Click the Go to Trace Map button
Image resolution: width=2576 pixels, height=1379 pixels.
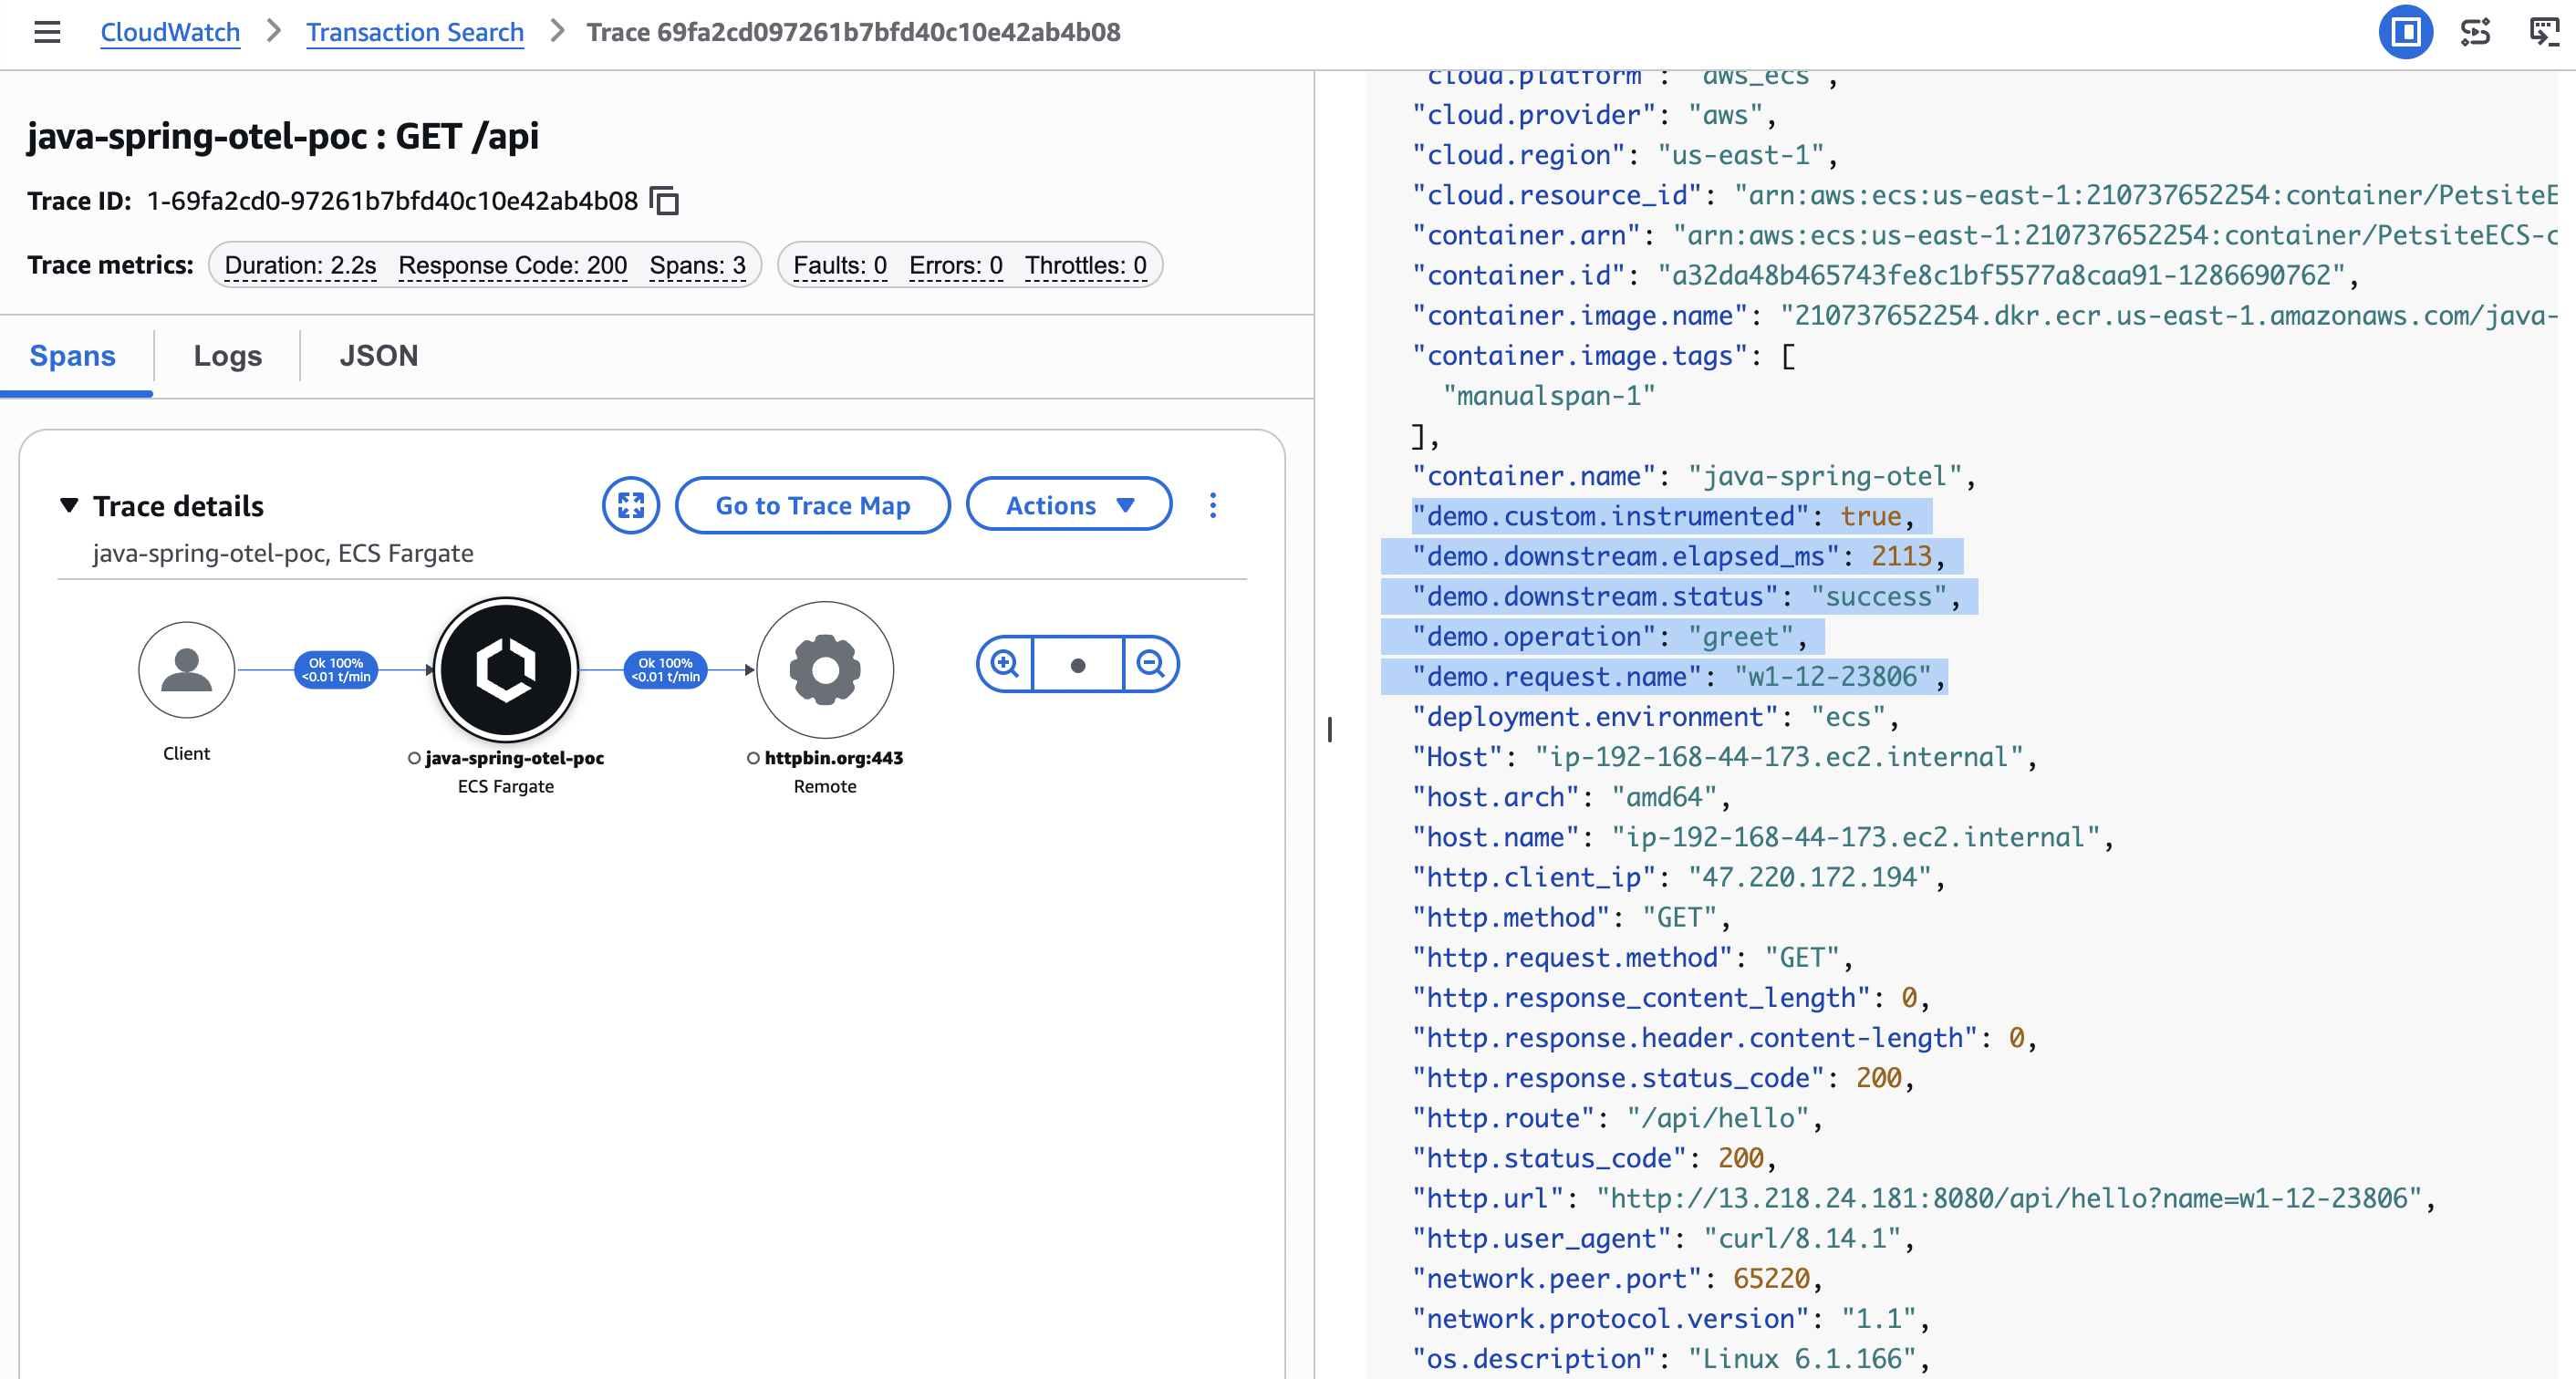coord(813,505)
